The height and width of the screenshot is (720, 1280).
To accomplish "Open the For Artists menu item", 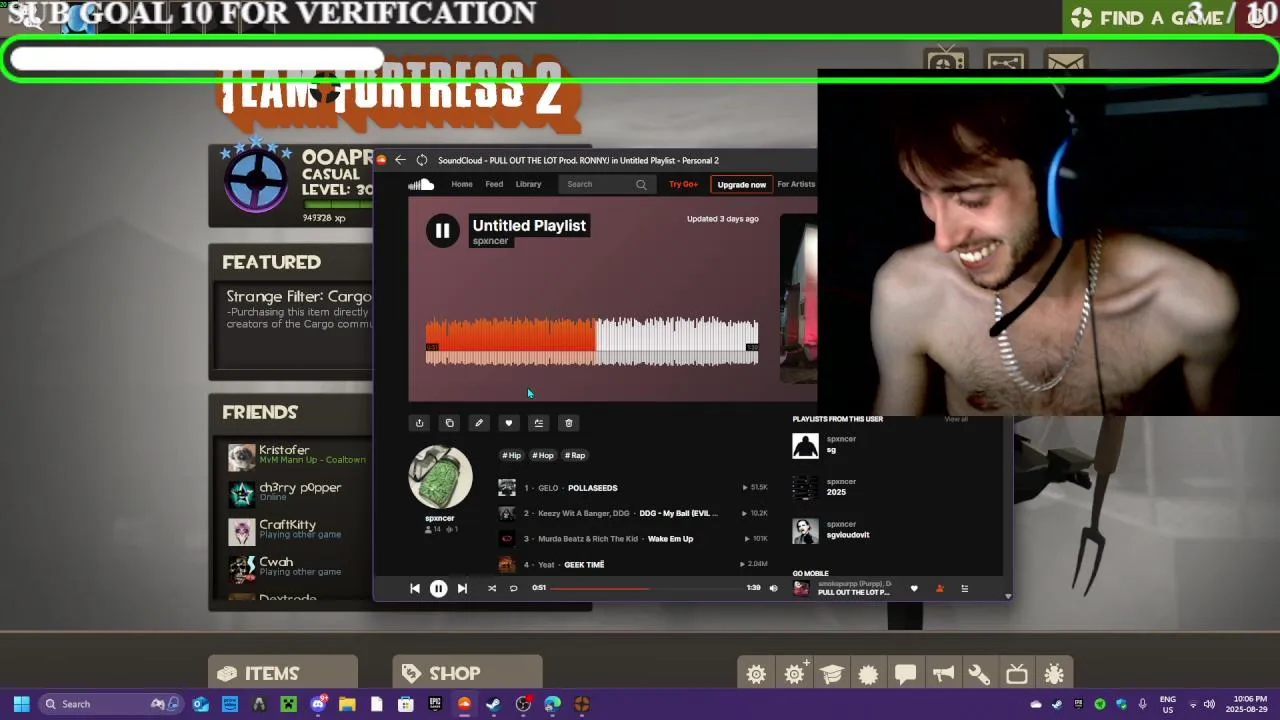I will click(x=796, y=184).
